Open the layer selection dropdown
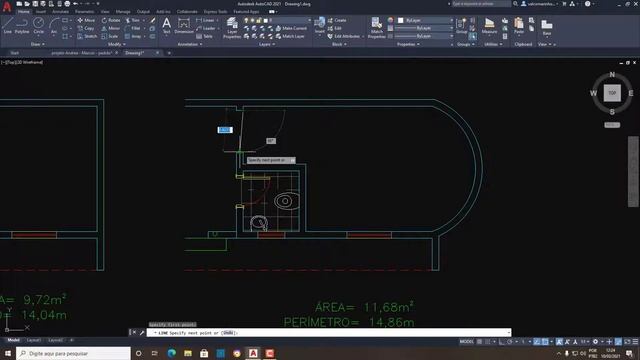 tap(277, 20)
